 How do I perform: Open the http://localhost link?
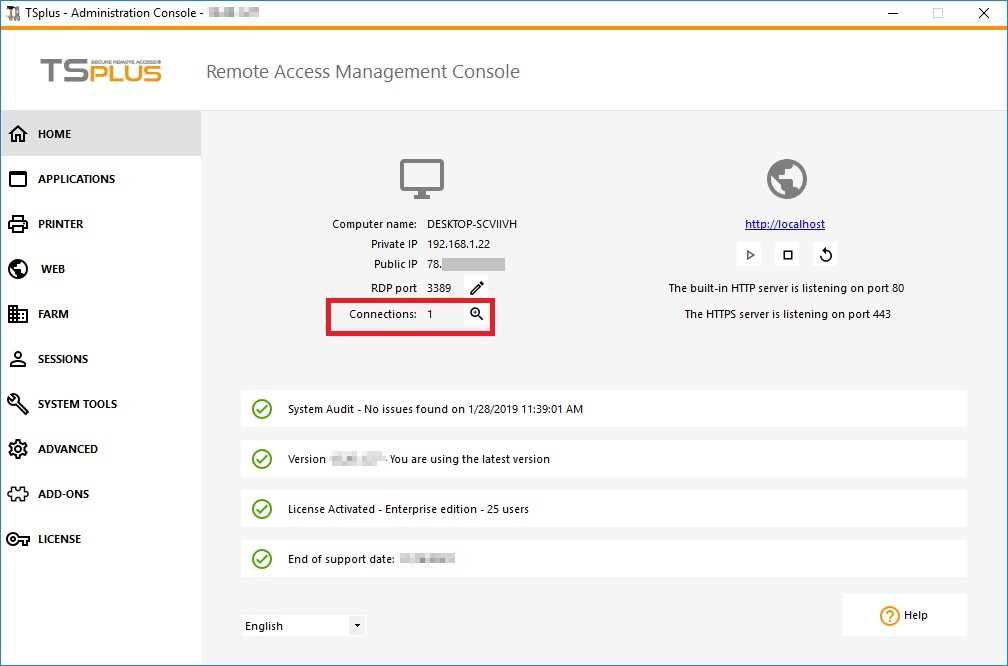[785, 224]
